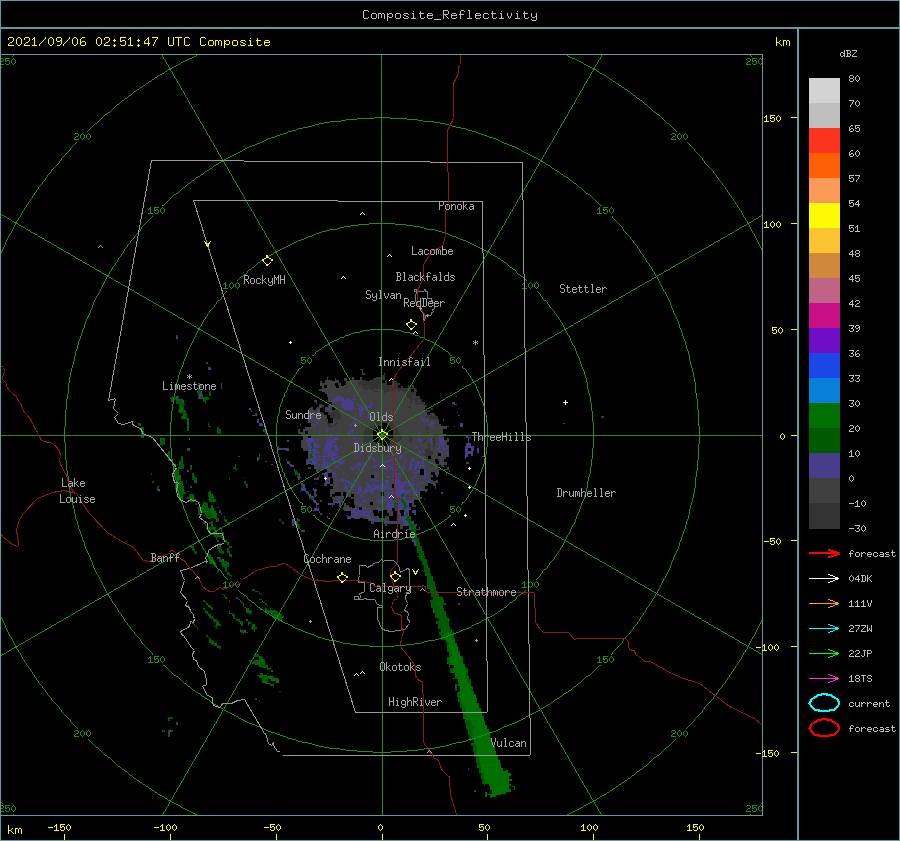Click the Stettler label

coord(583,289)
